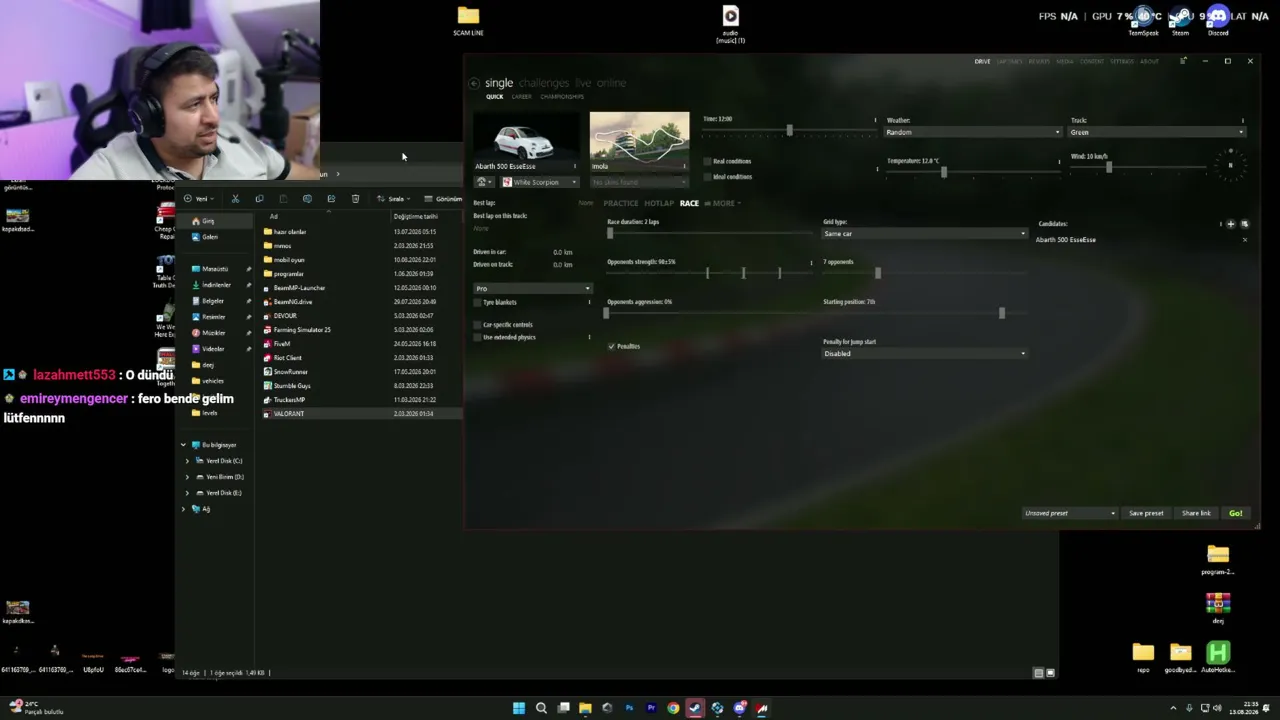Adjust the Wind speed slider handle
Viewport: 1280px width, 720px height.
click(x=1108, y=168)
